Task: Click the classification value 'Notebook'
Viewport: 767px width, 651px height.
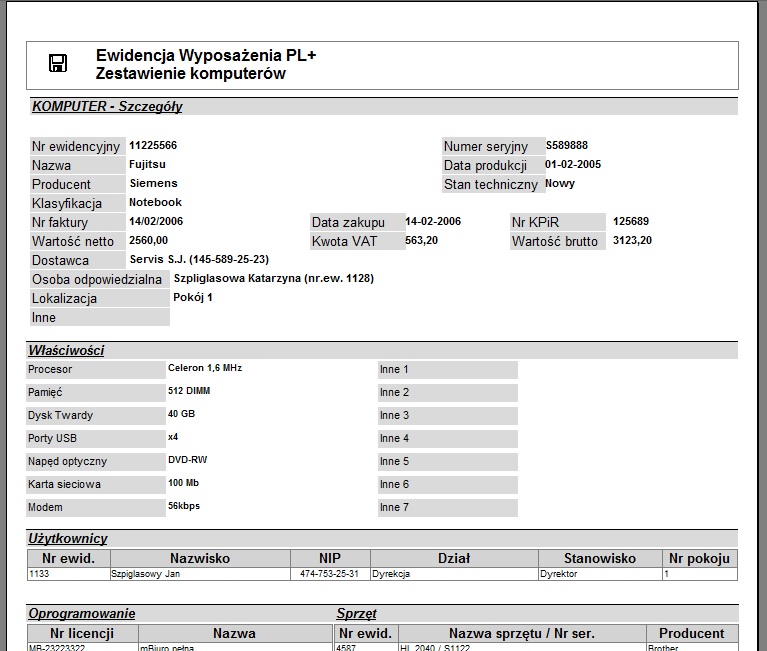Action: coord(156,202)
